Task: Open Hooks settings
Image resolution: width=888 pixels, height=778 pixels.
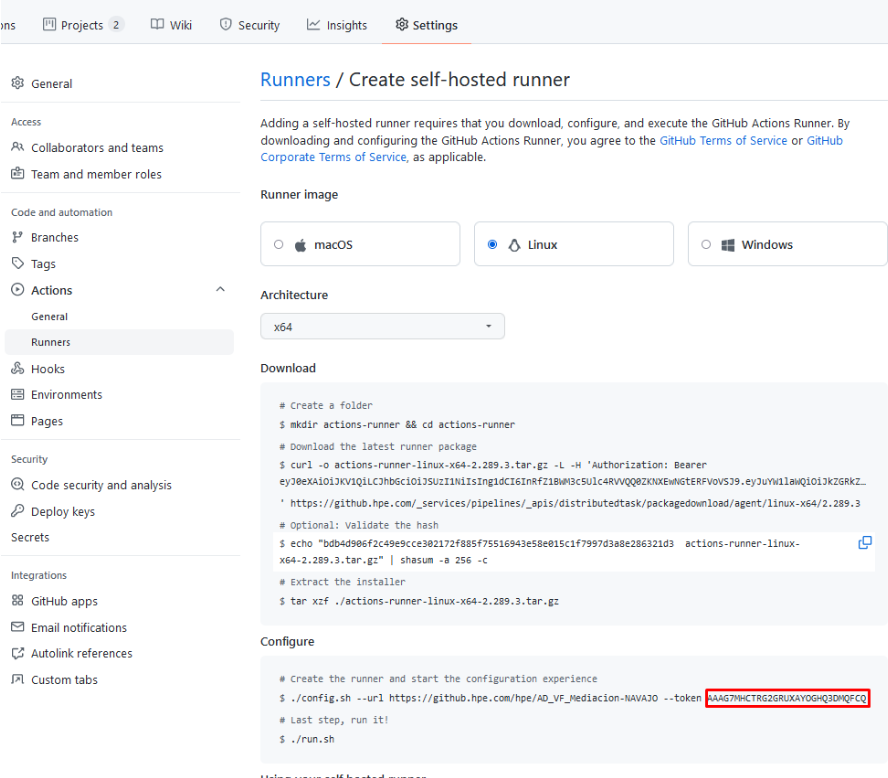Action: tap(48, 369)
